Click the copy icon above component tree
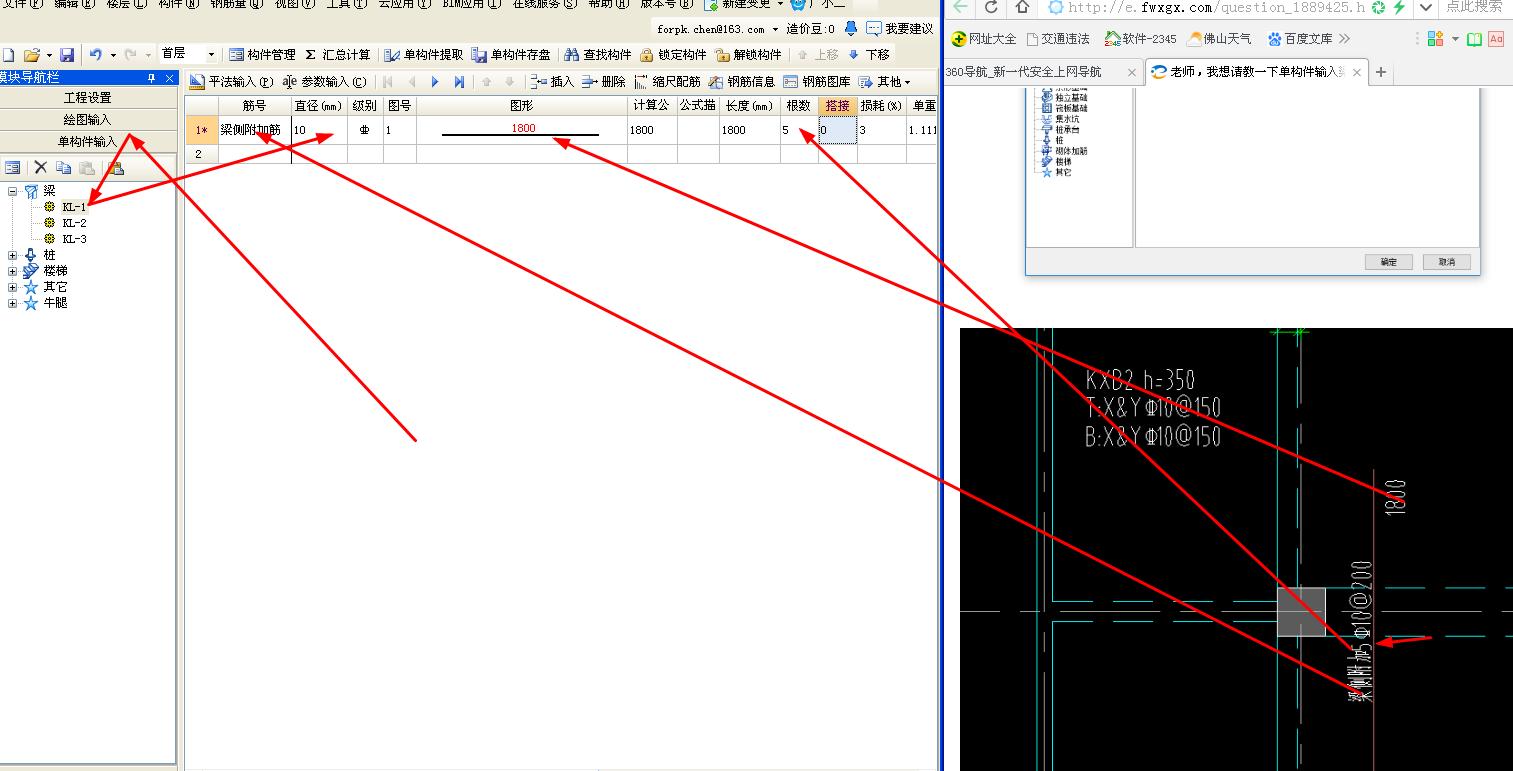The image size is (1513, 771). point(64,168)
